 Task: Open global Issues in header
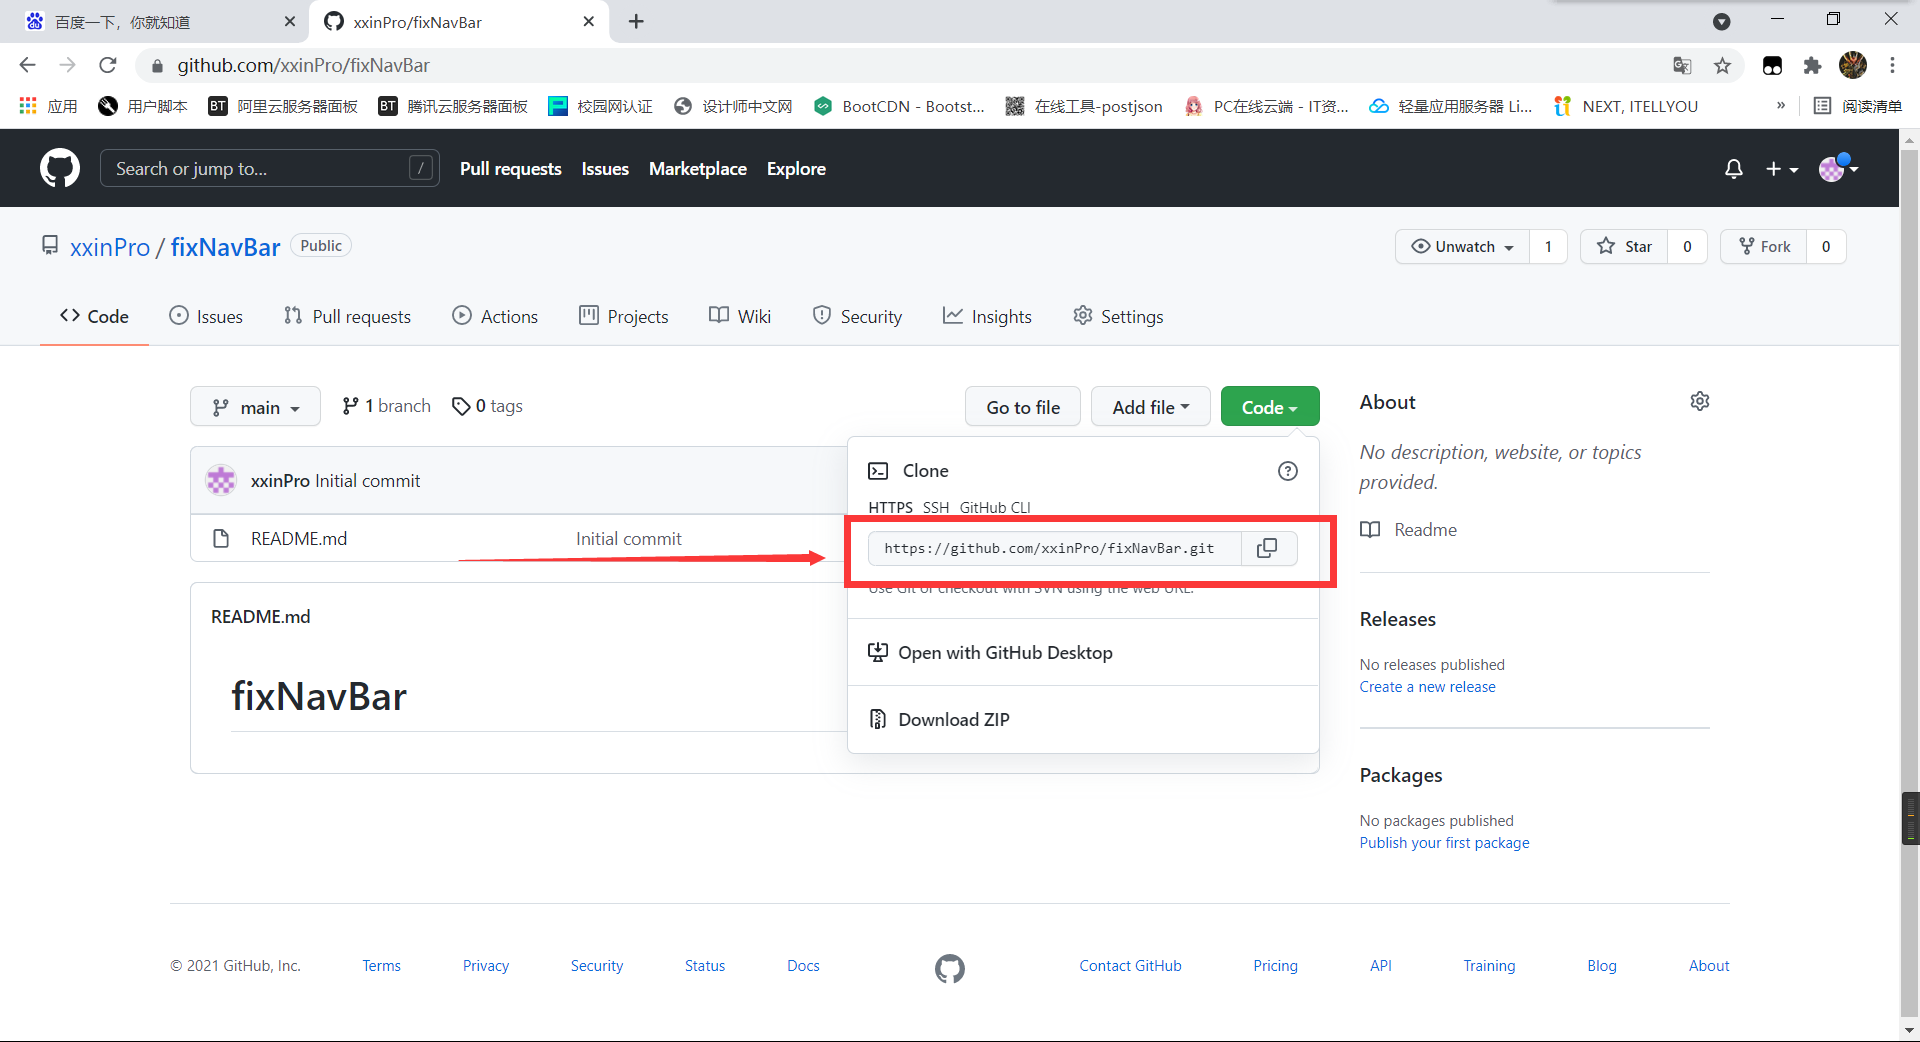pos(605,168)
